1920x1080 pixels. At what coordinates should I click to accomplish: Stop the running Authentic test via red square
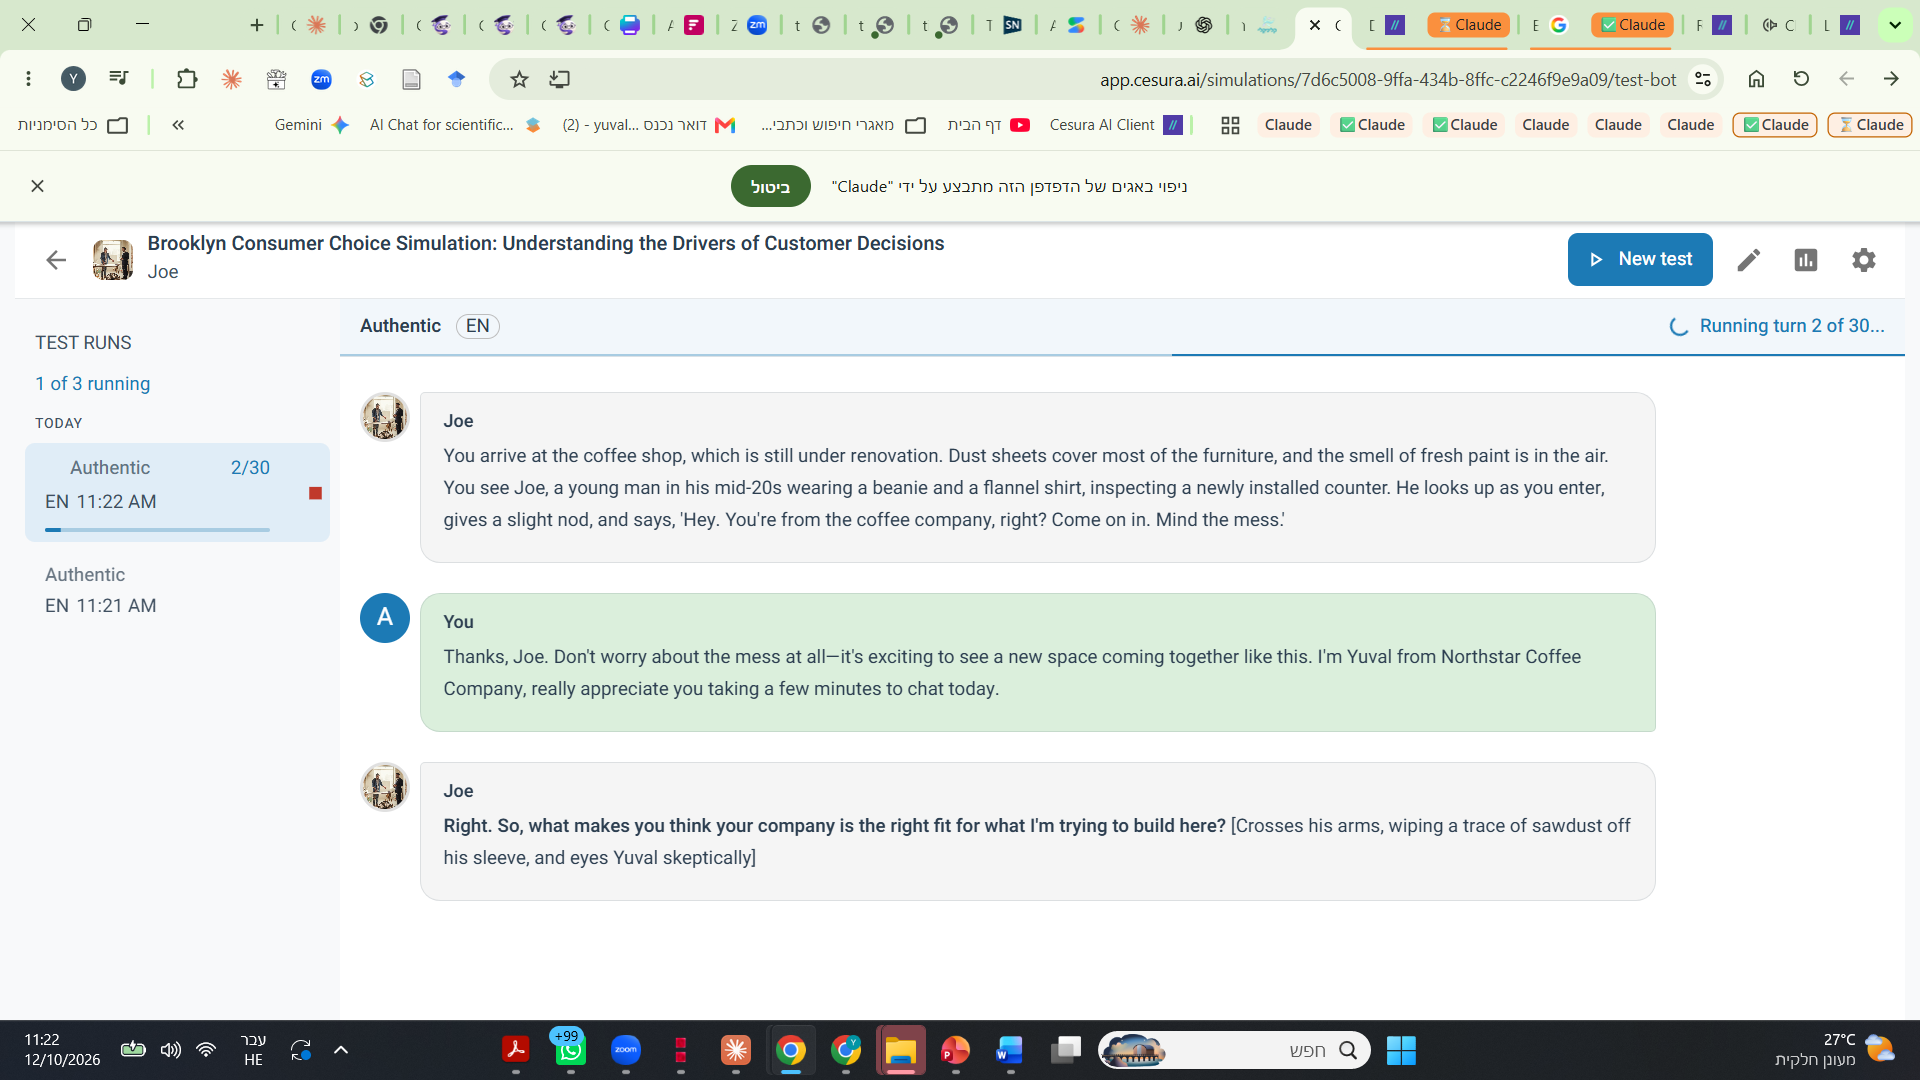315,493
